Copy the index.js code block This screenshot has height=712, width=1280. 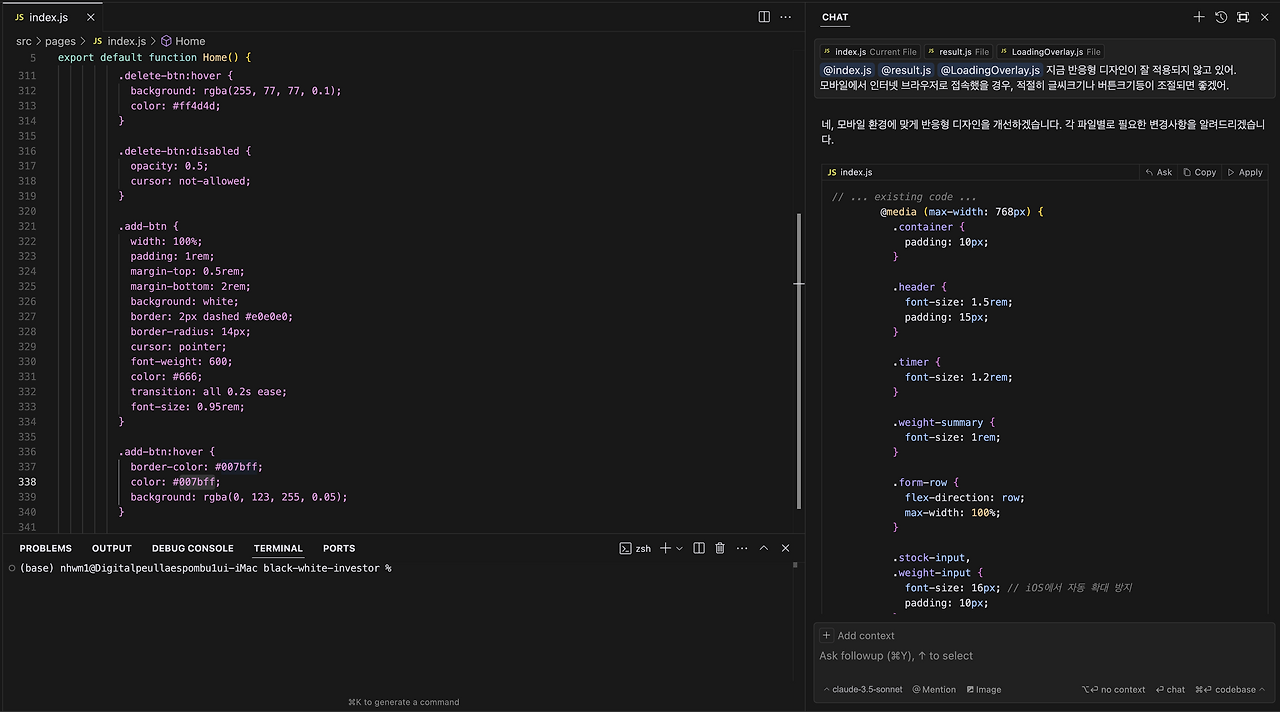pyautogui.click(x=1200, y=172)
